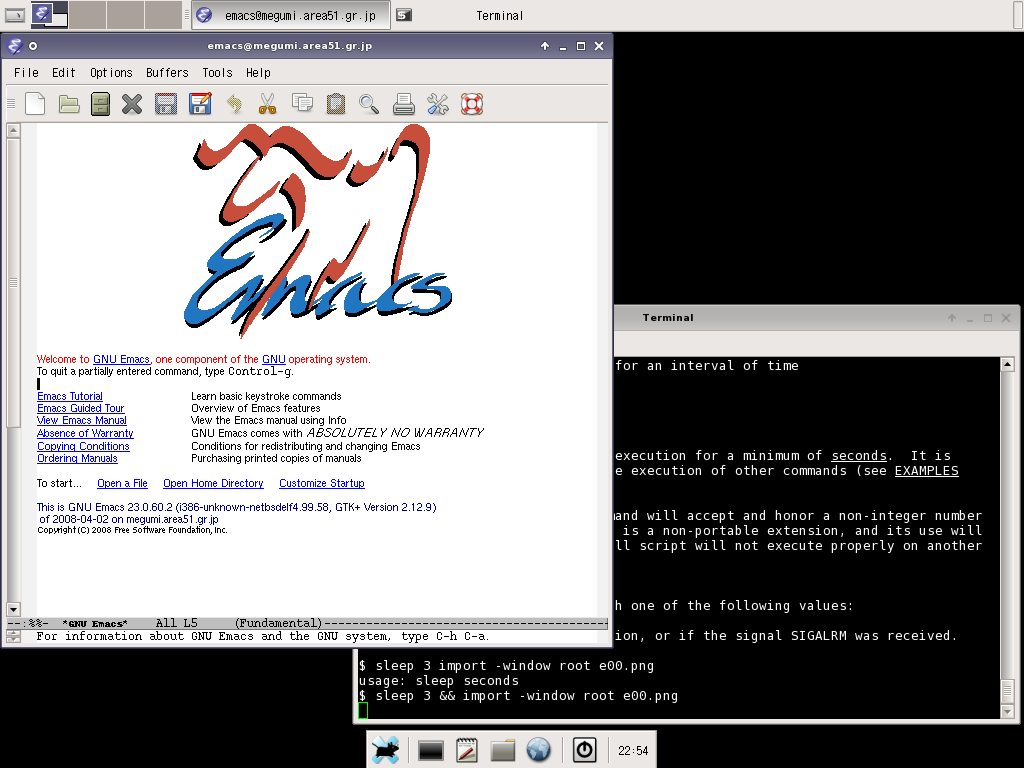Open the directory browser (cabinet) toolbar icon
1024x768 pixels.
pos(101,104)
